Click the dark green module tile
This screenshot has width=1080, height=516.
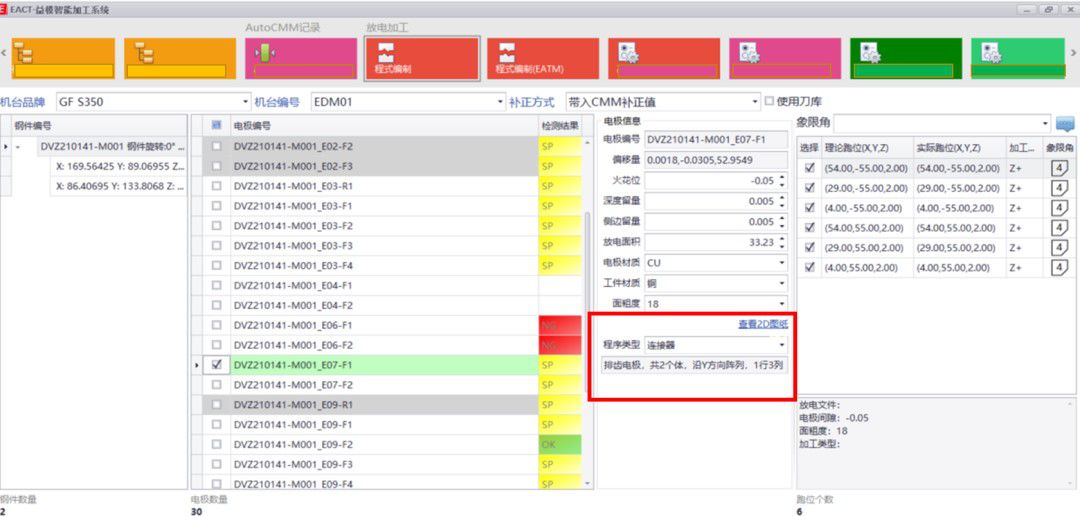click(905, 58)
